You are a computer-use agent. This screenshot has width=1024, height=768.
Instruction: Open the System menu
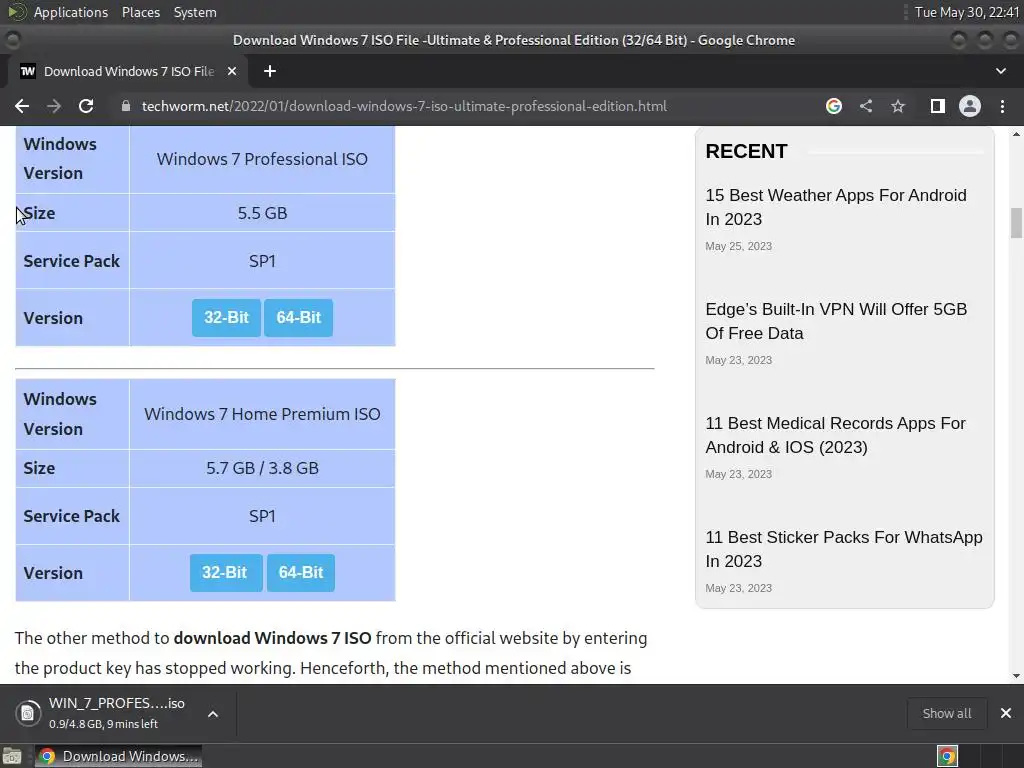point(195,12)
